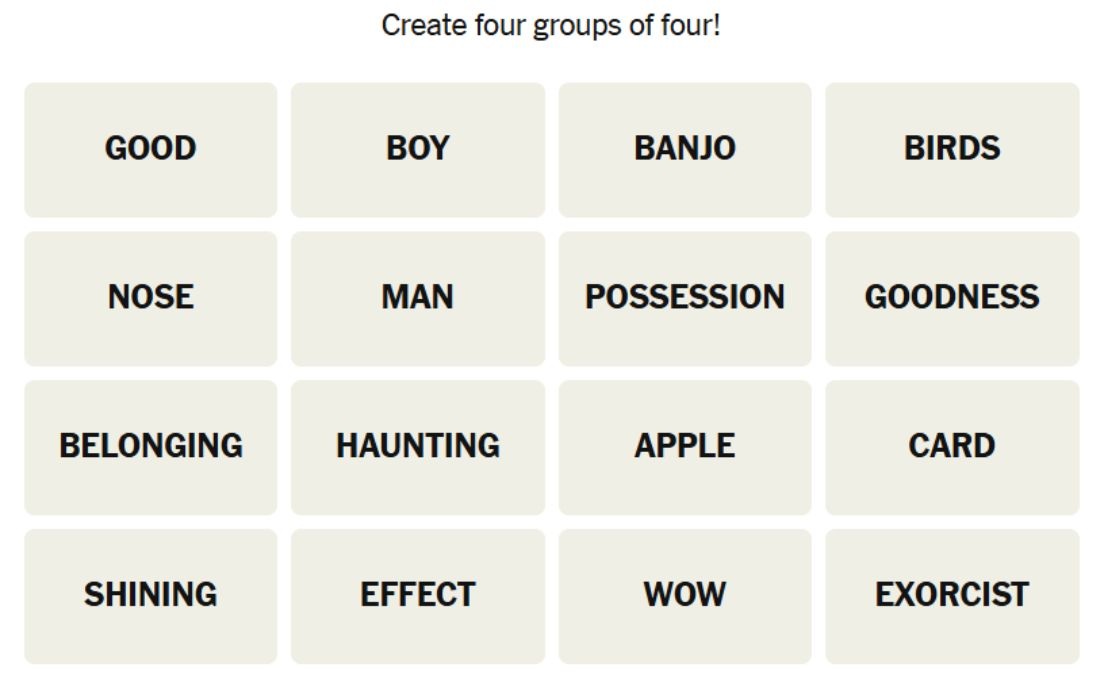Pick the EFFECT tile
Screen dimensions: 1101x675
click(x=418, y=596)
